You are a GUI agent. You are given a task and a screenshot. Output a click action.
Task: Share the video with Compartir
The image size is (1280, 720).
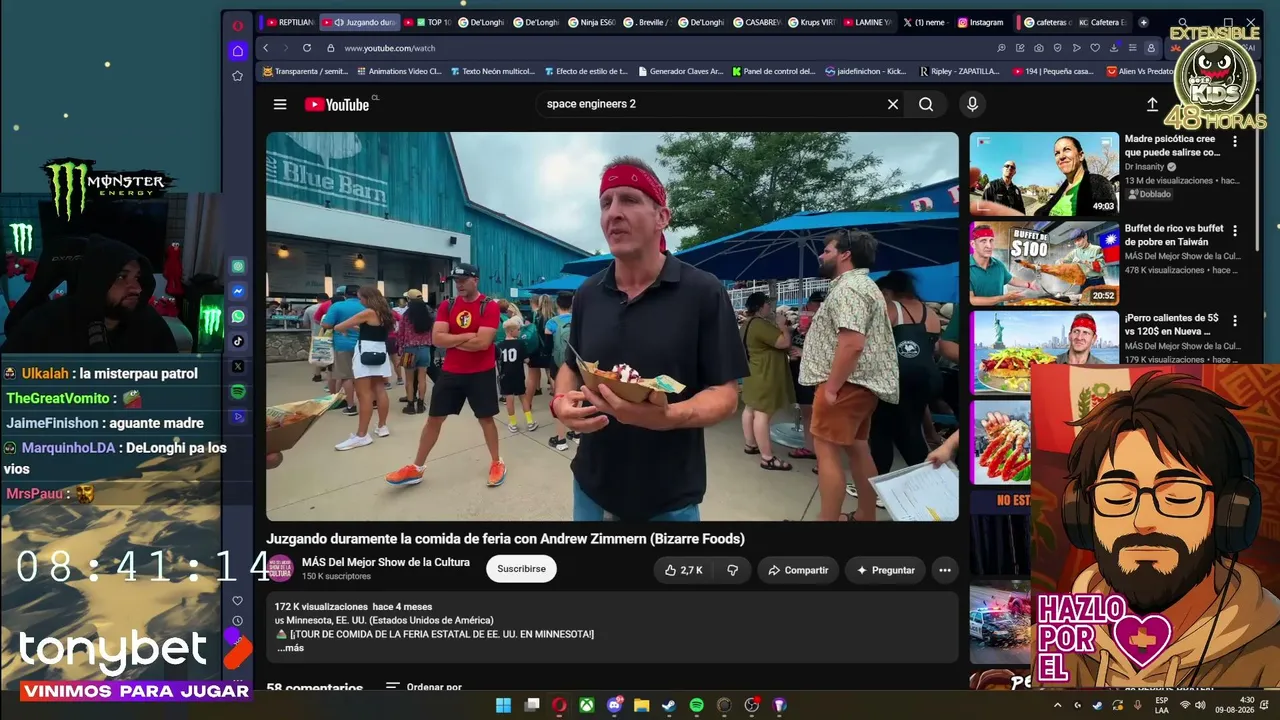click(x=797, y=570)
